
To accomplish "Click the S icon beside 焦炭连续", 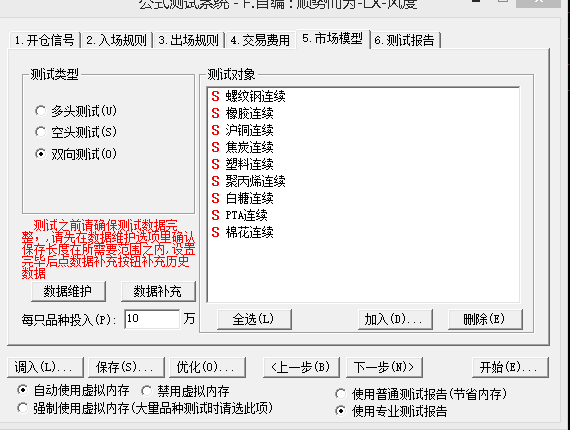I will [216, 147].
